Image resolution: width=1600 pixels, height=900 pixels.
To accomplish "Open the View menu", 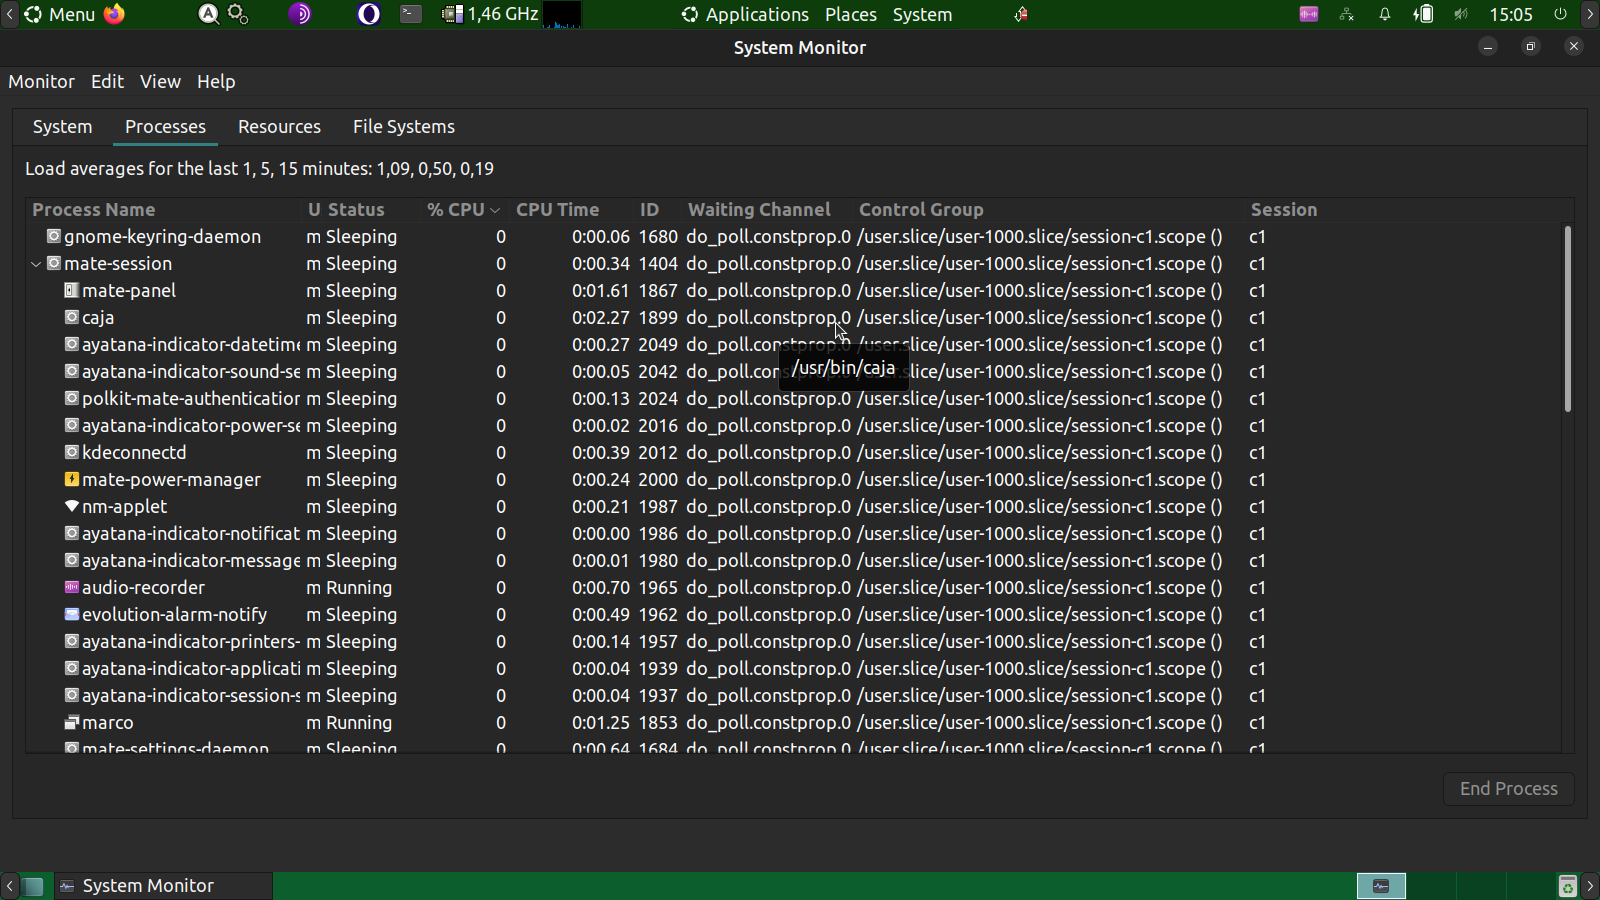I will pyautogui.click(x=160, y=82).
